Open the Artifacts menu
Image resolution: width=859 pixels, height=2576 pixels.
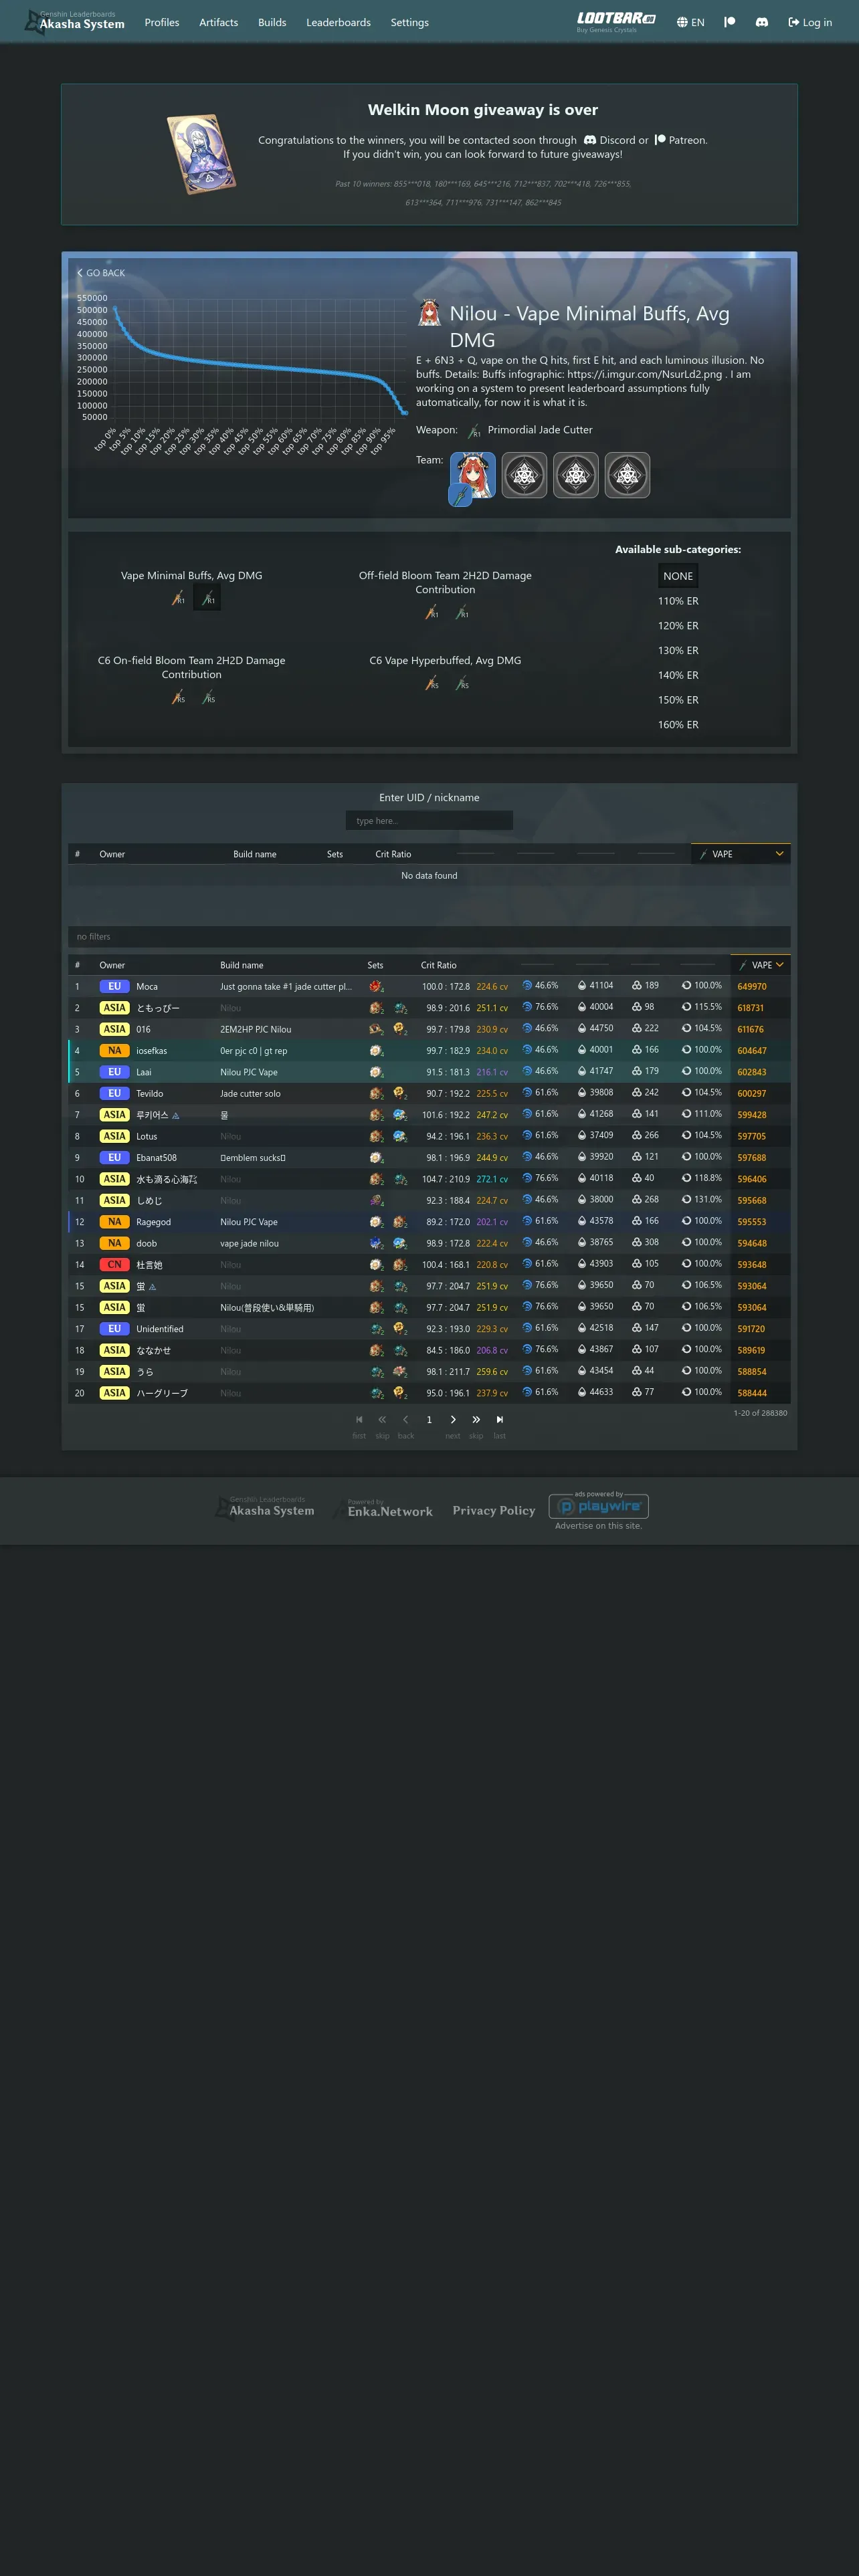pos(218,22)
